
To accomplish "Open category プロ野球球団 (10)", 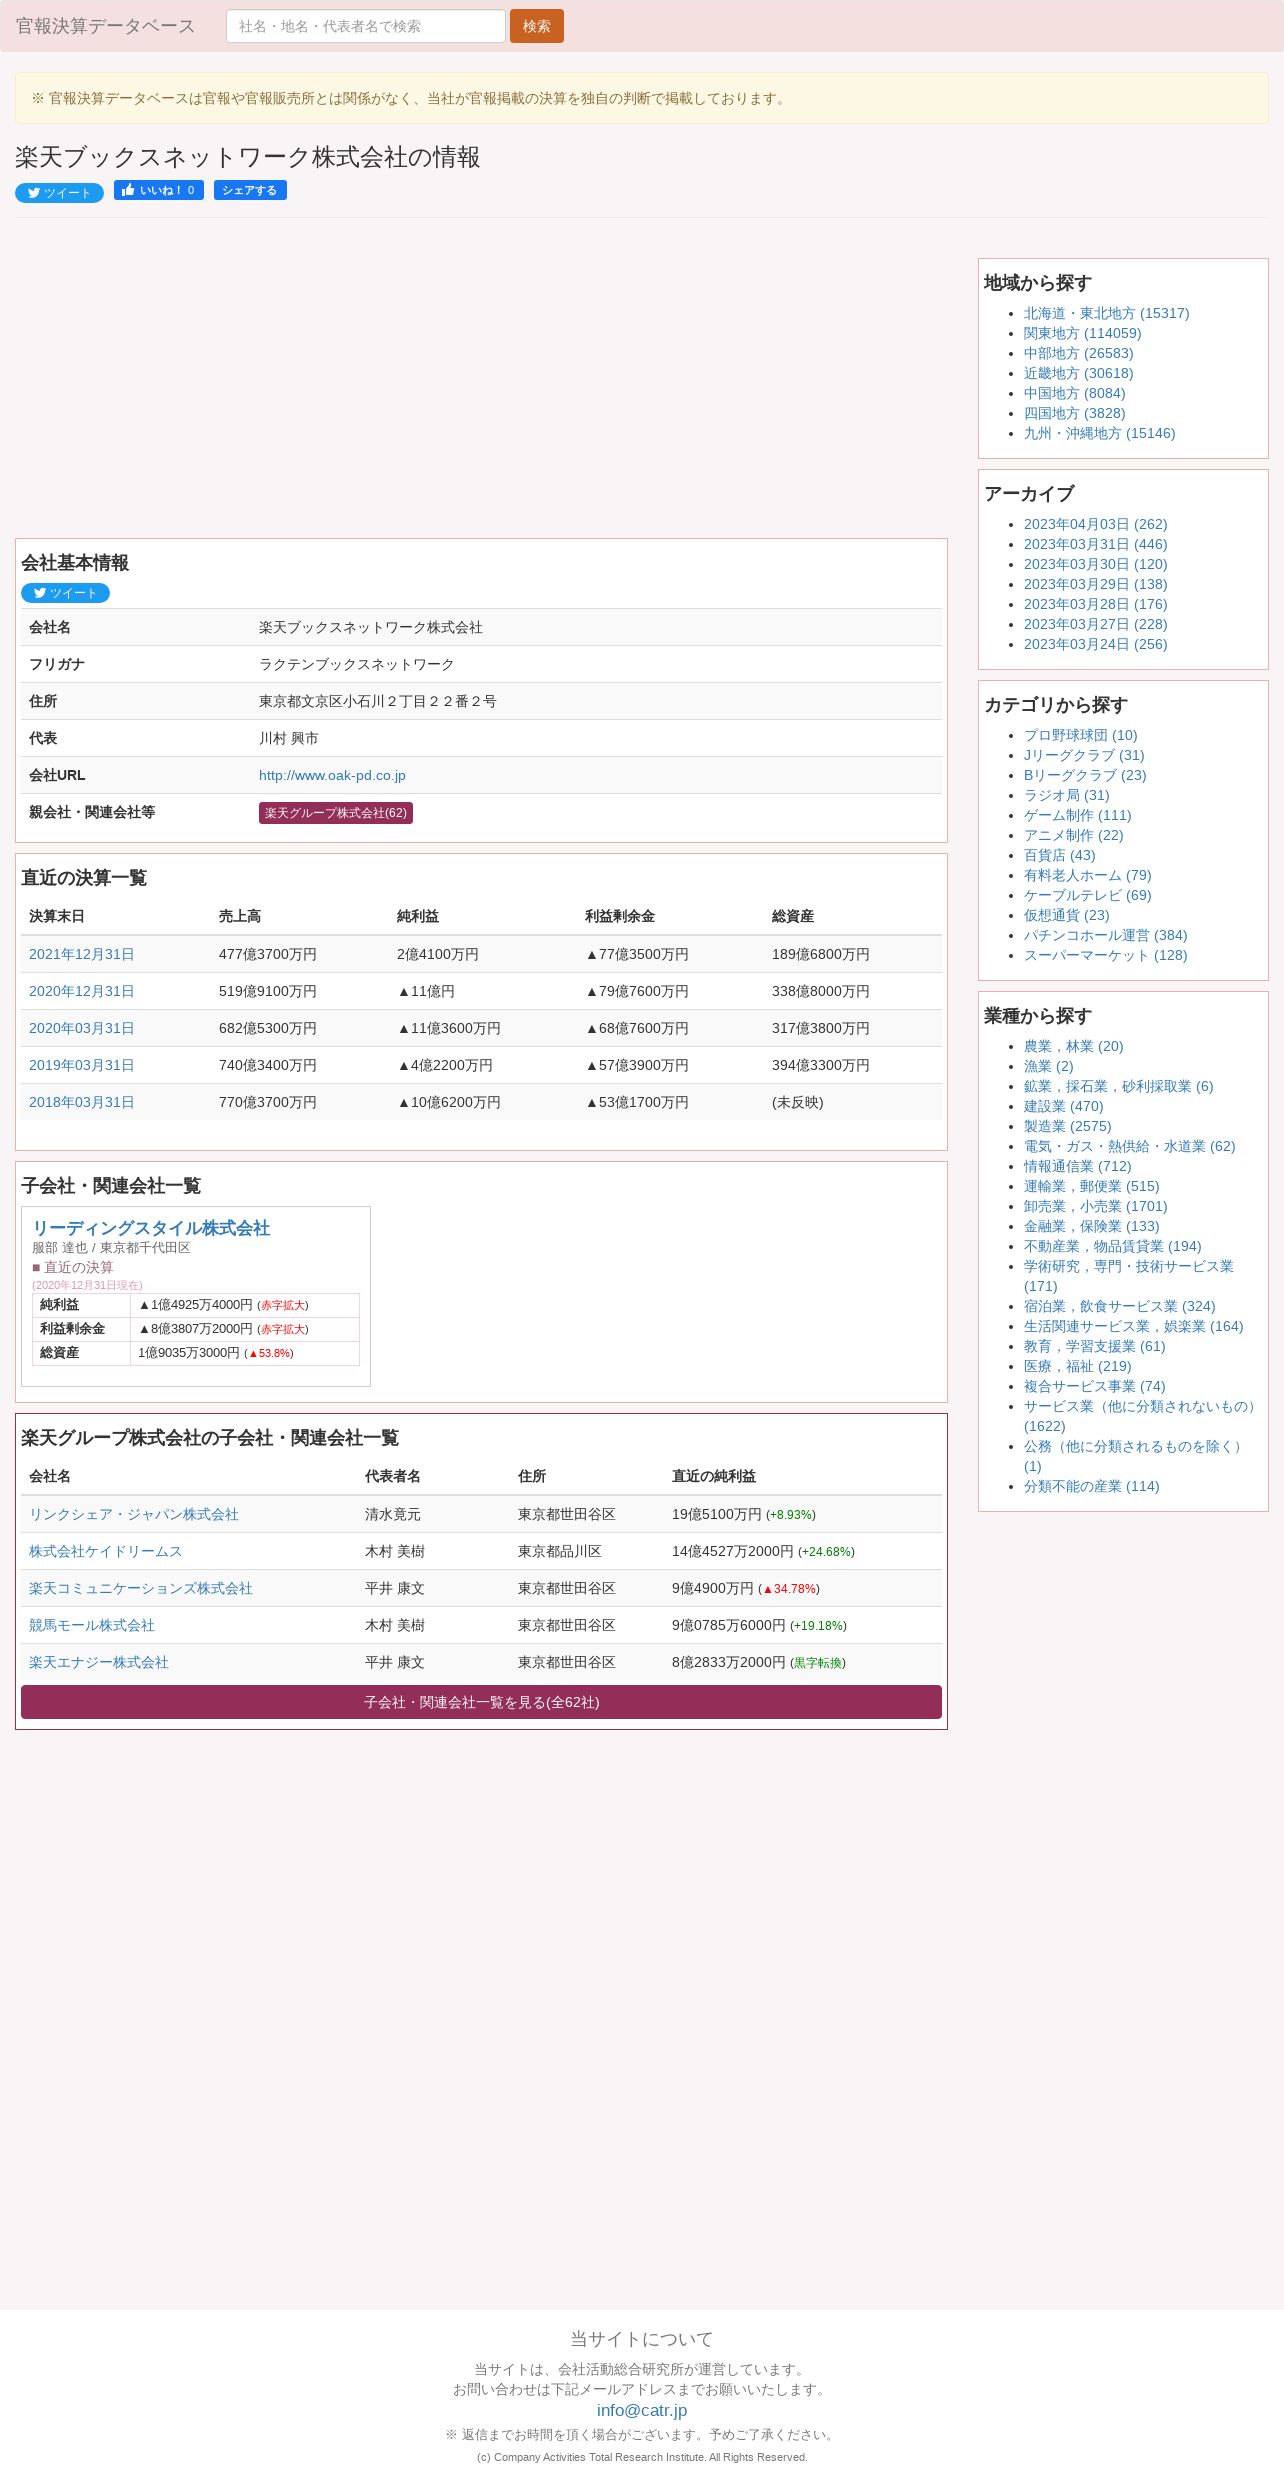I will pos(1080,735).
